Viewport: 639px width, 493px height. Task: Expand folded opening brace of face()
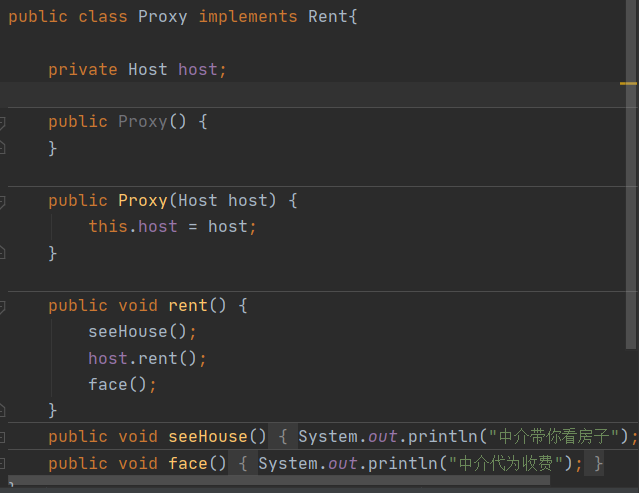click(x=243, y=464)
